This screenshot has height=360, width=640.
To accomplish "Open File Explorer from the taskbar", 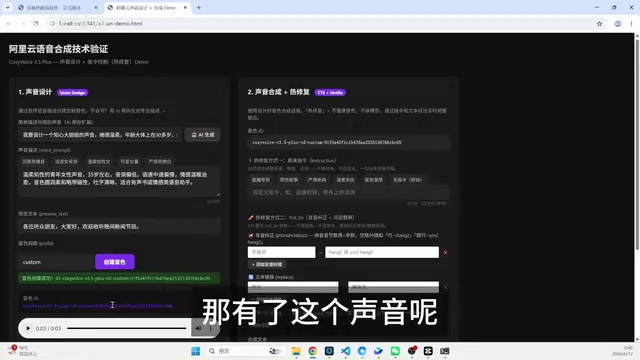I will 296,351.
